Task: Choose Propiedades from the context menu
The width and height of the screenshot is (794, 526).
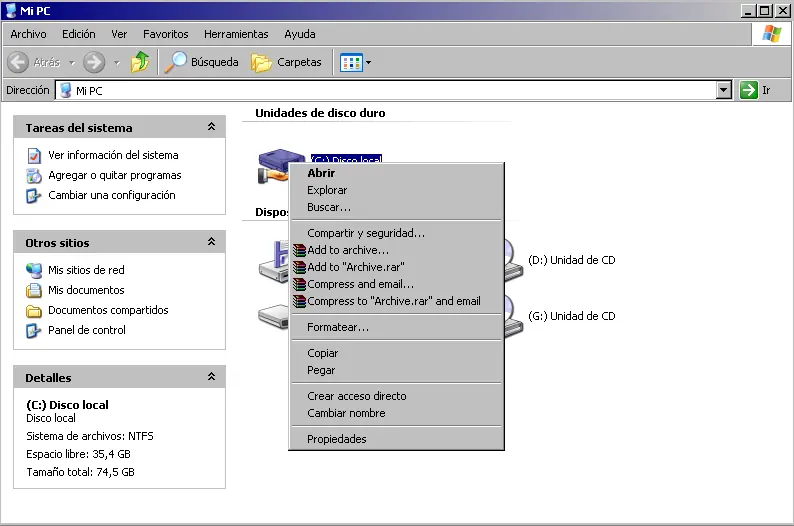Action: [336, 439]
